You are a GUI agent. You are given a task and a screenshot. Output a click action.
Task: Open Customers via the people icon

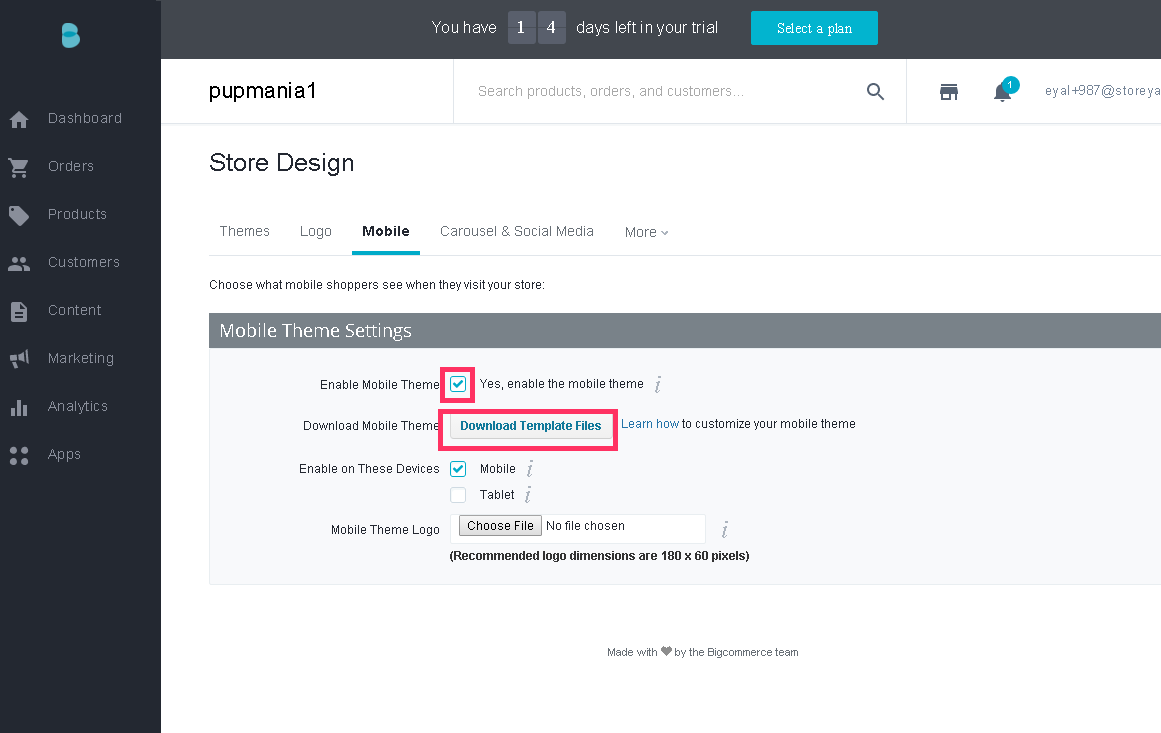point(19,263)
